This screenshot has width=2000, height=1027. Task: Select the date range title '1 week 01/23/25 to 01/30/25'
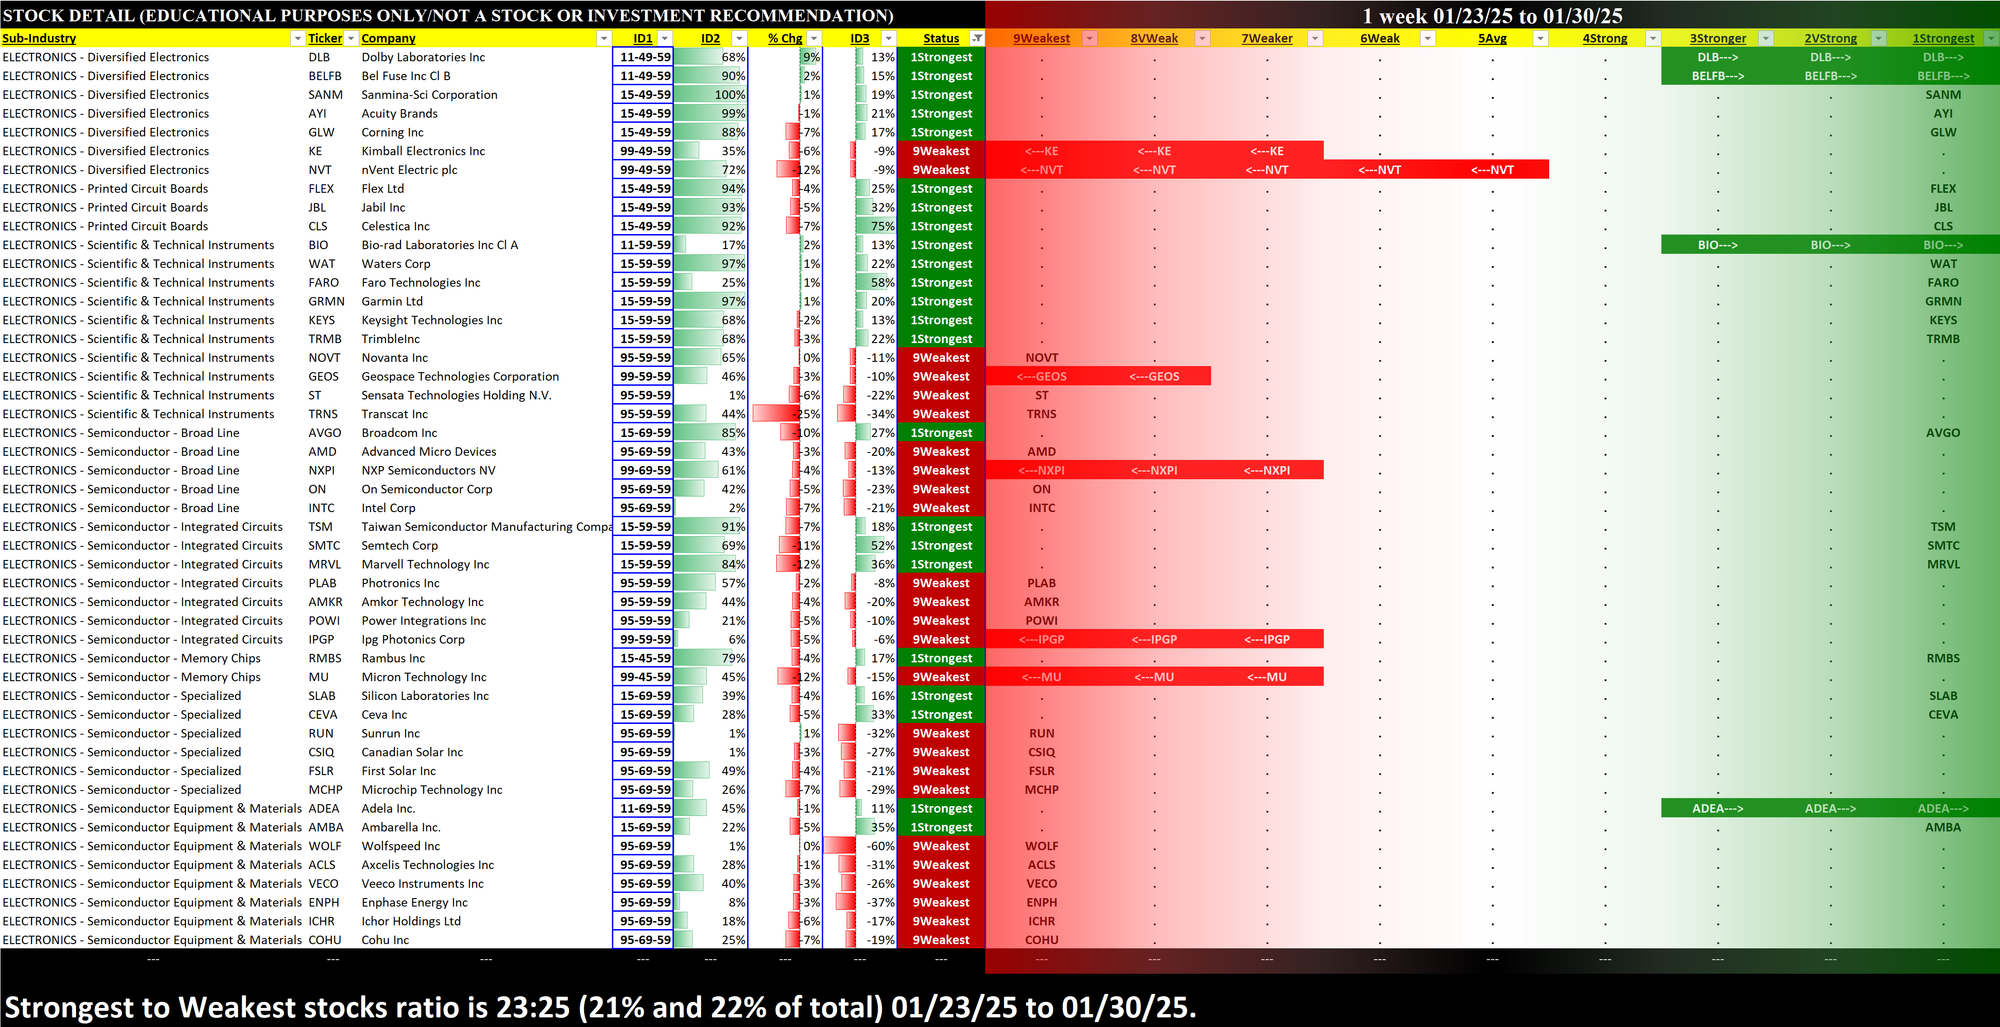(1492, 15)
